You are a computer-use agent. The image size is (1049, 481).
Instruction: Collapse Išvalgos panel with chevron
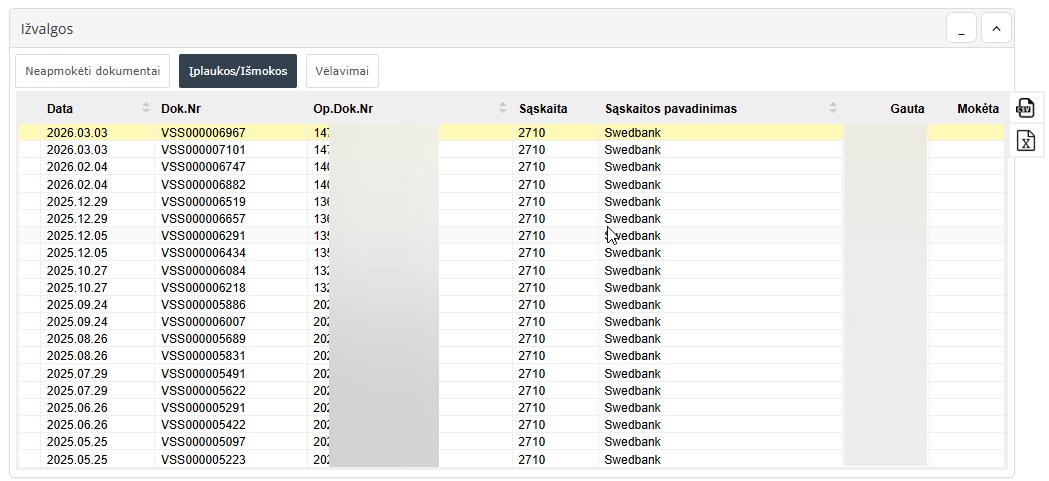pyautogui.click(x=995, y=29)
